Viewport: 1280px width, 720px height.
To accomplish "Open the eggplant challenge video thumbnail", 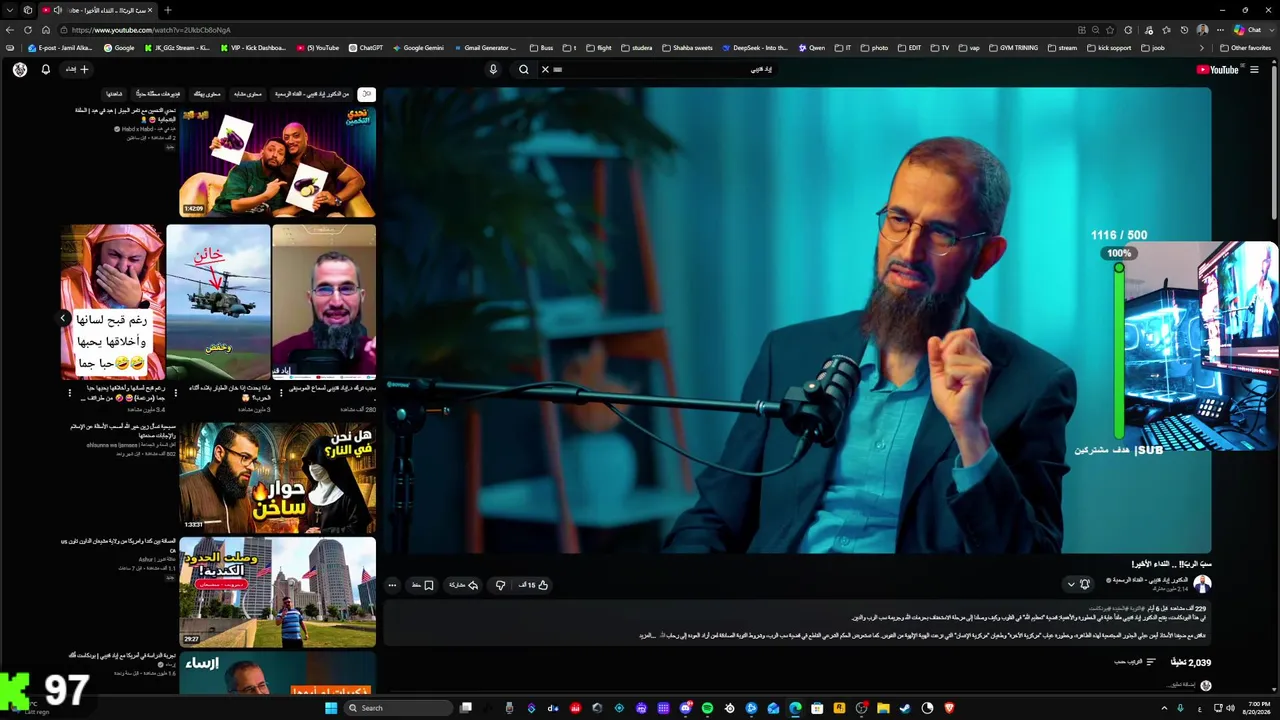I will [x=278, y=162].
